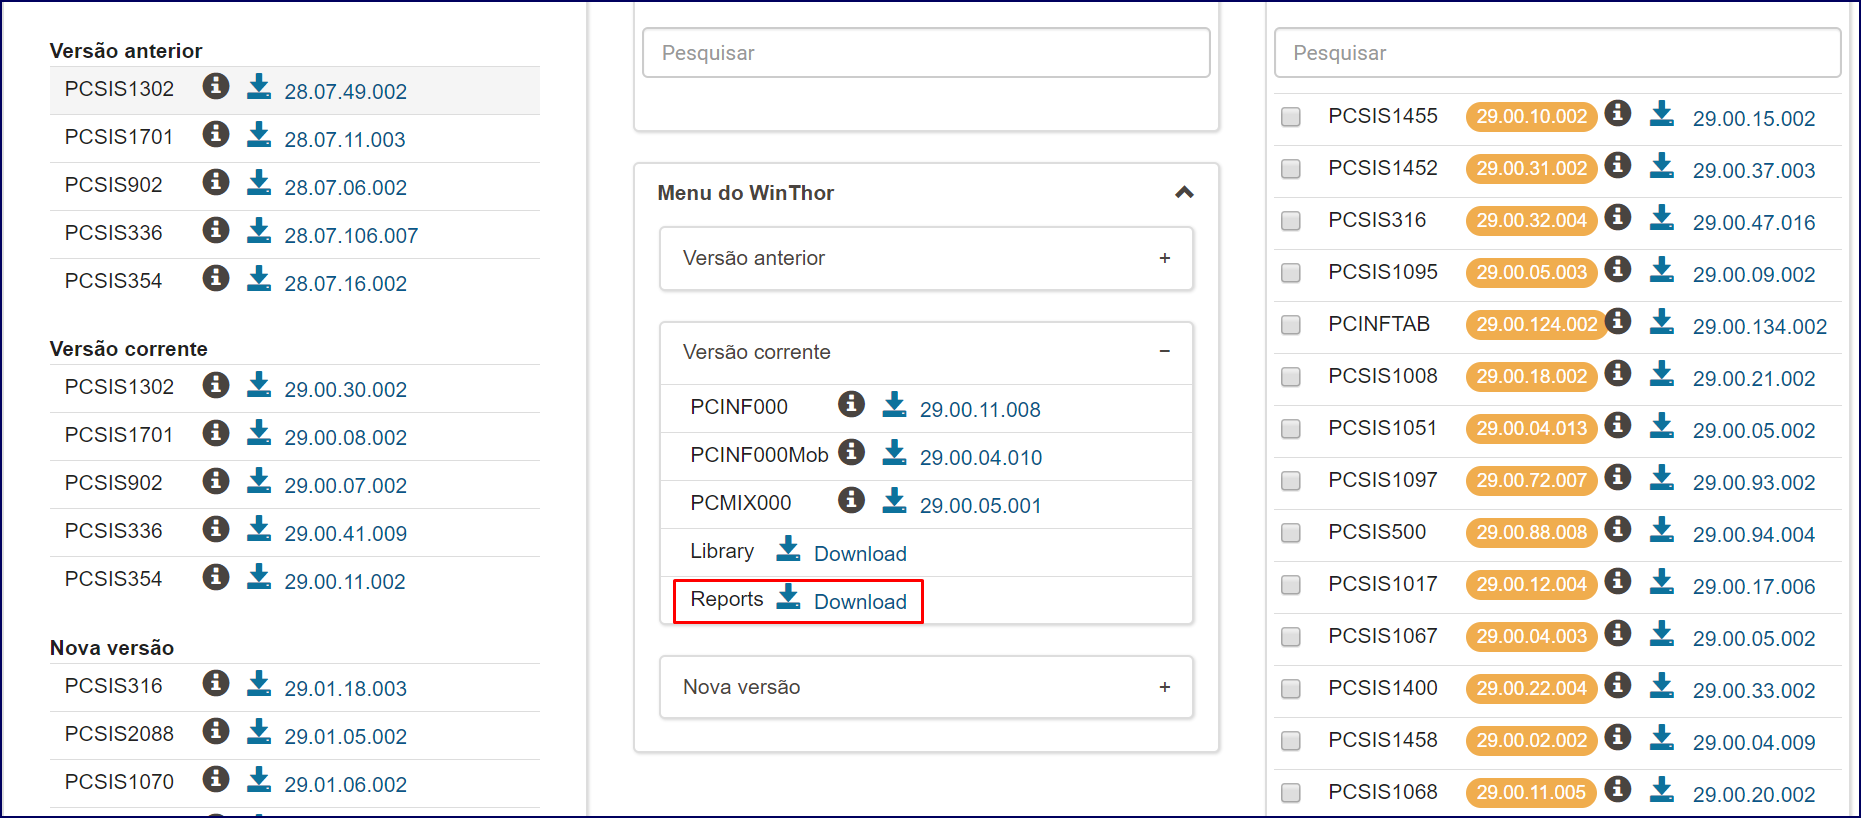Collapse Menu do WinThor panel chevron

tap(1184, 192)
